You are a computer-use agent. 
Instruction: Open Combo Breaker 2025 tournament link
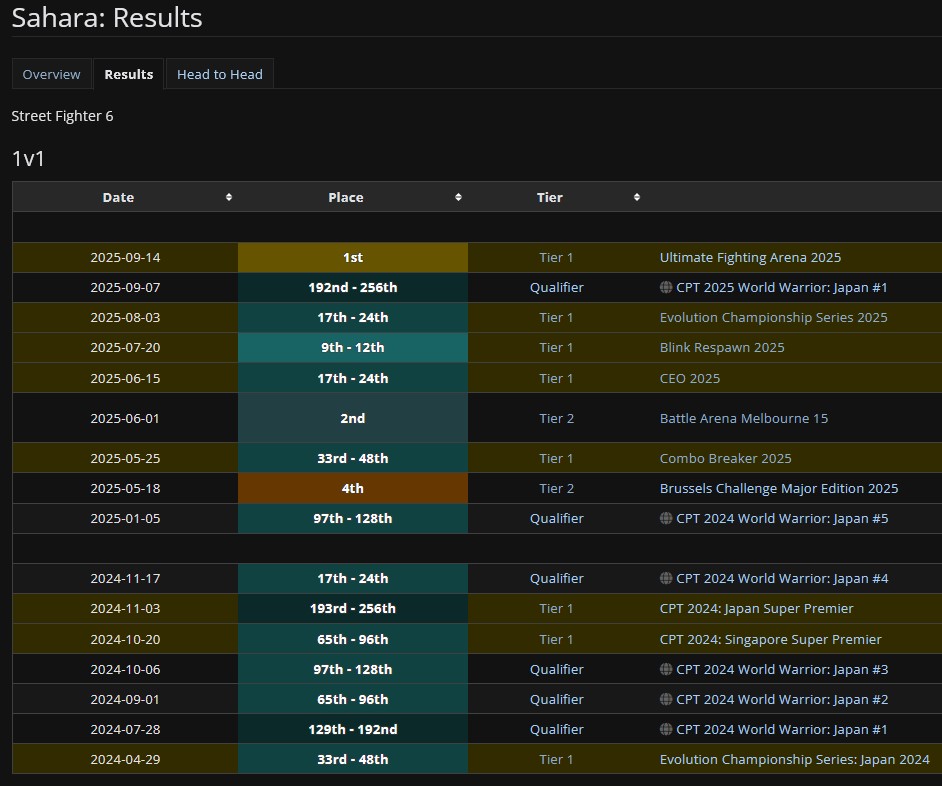pos(725,458)
